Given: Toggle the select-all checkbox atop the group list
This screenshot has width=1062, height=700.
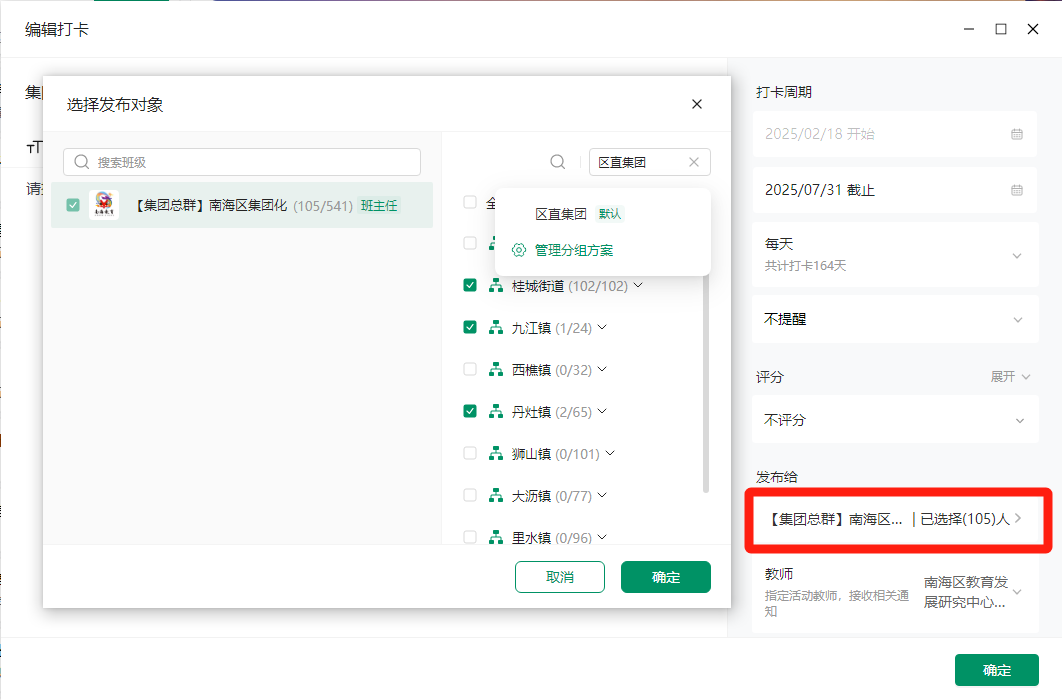Looking at the screenshot, I should 470,202.
